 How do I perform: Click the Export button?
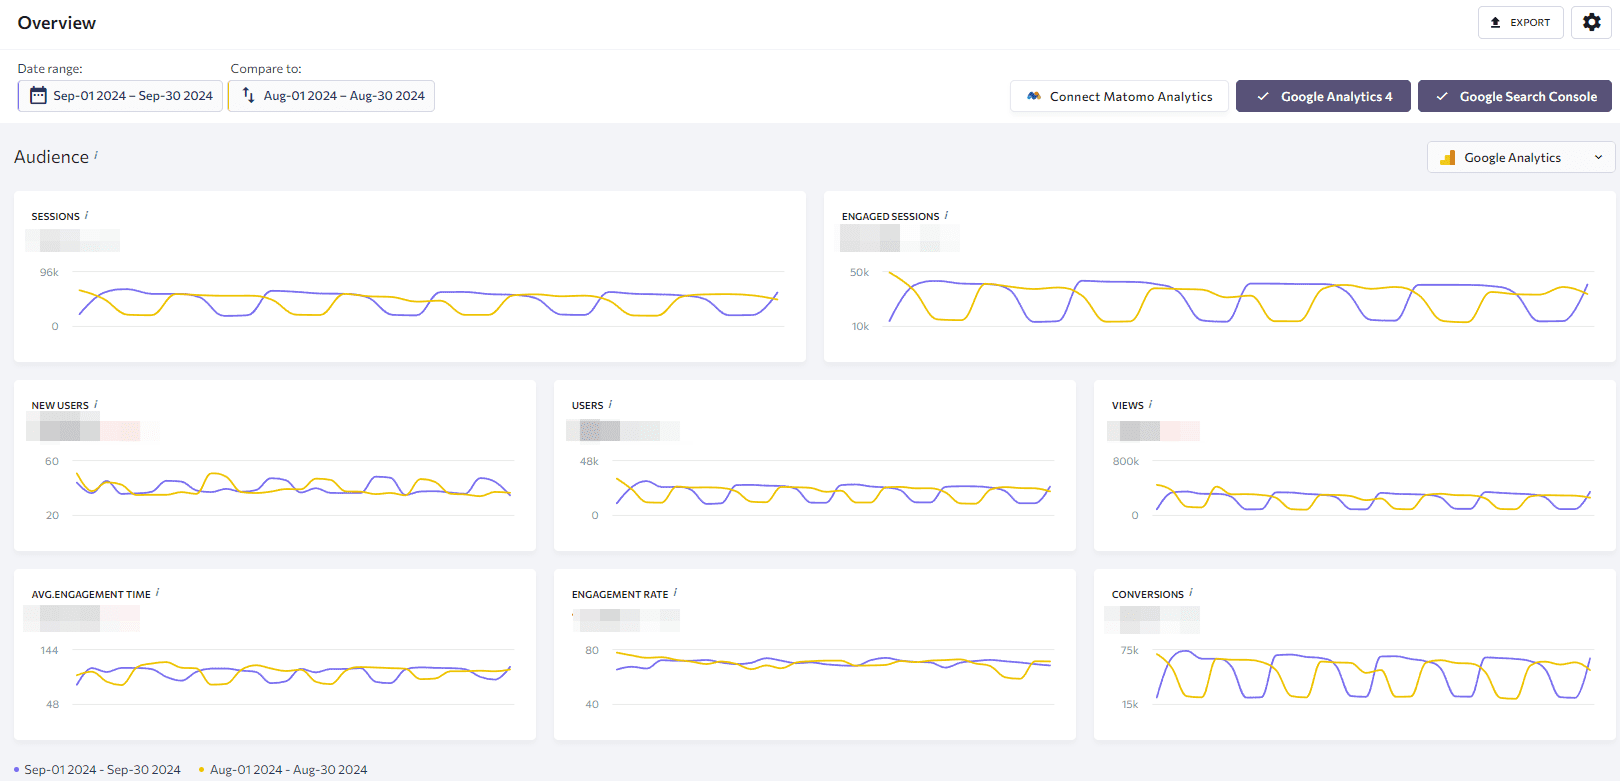point(1520,22)
